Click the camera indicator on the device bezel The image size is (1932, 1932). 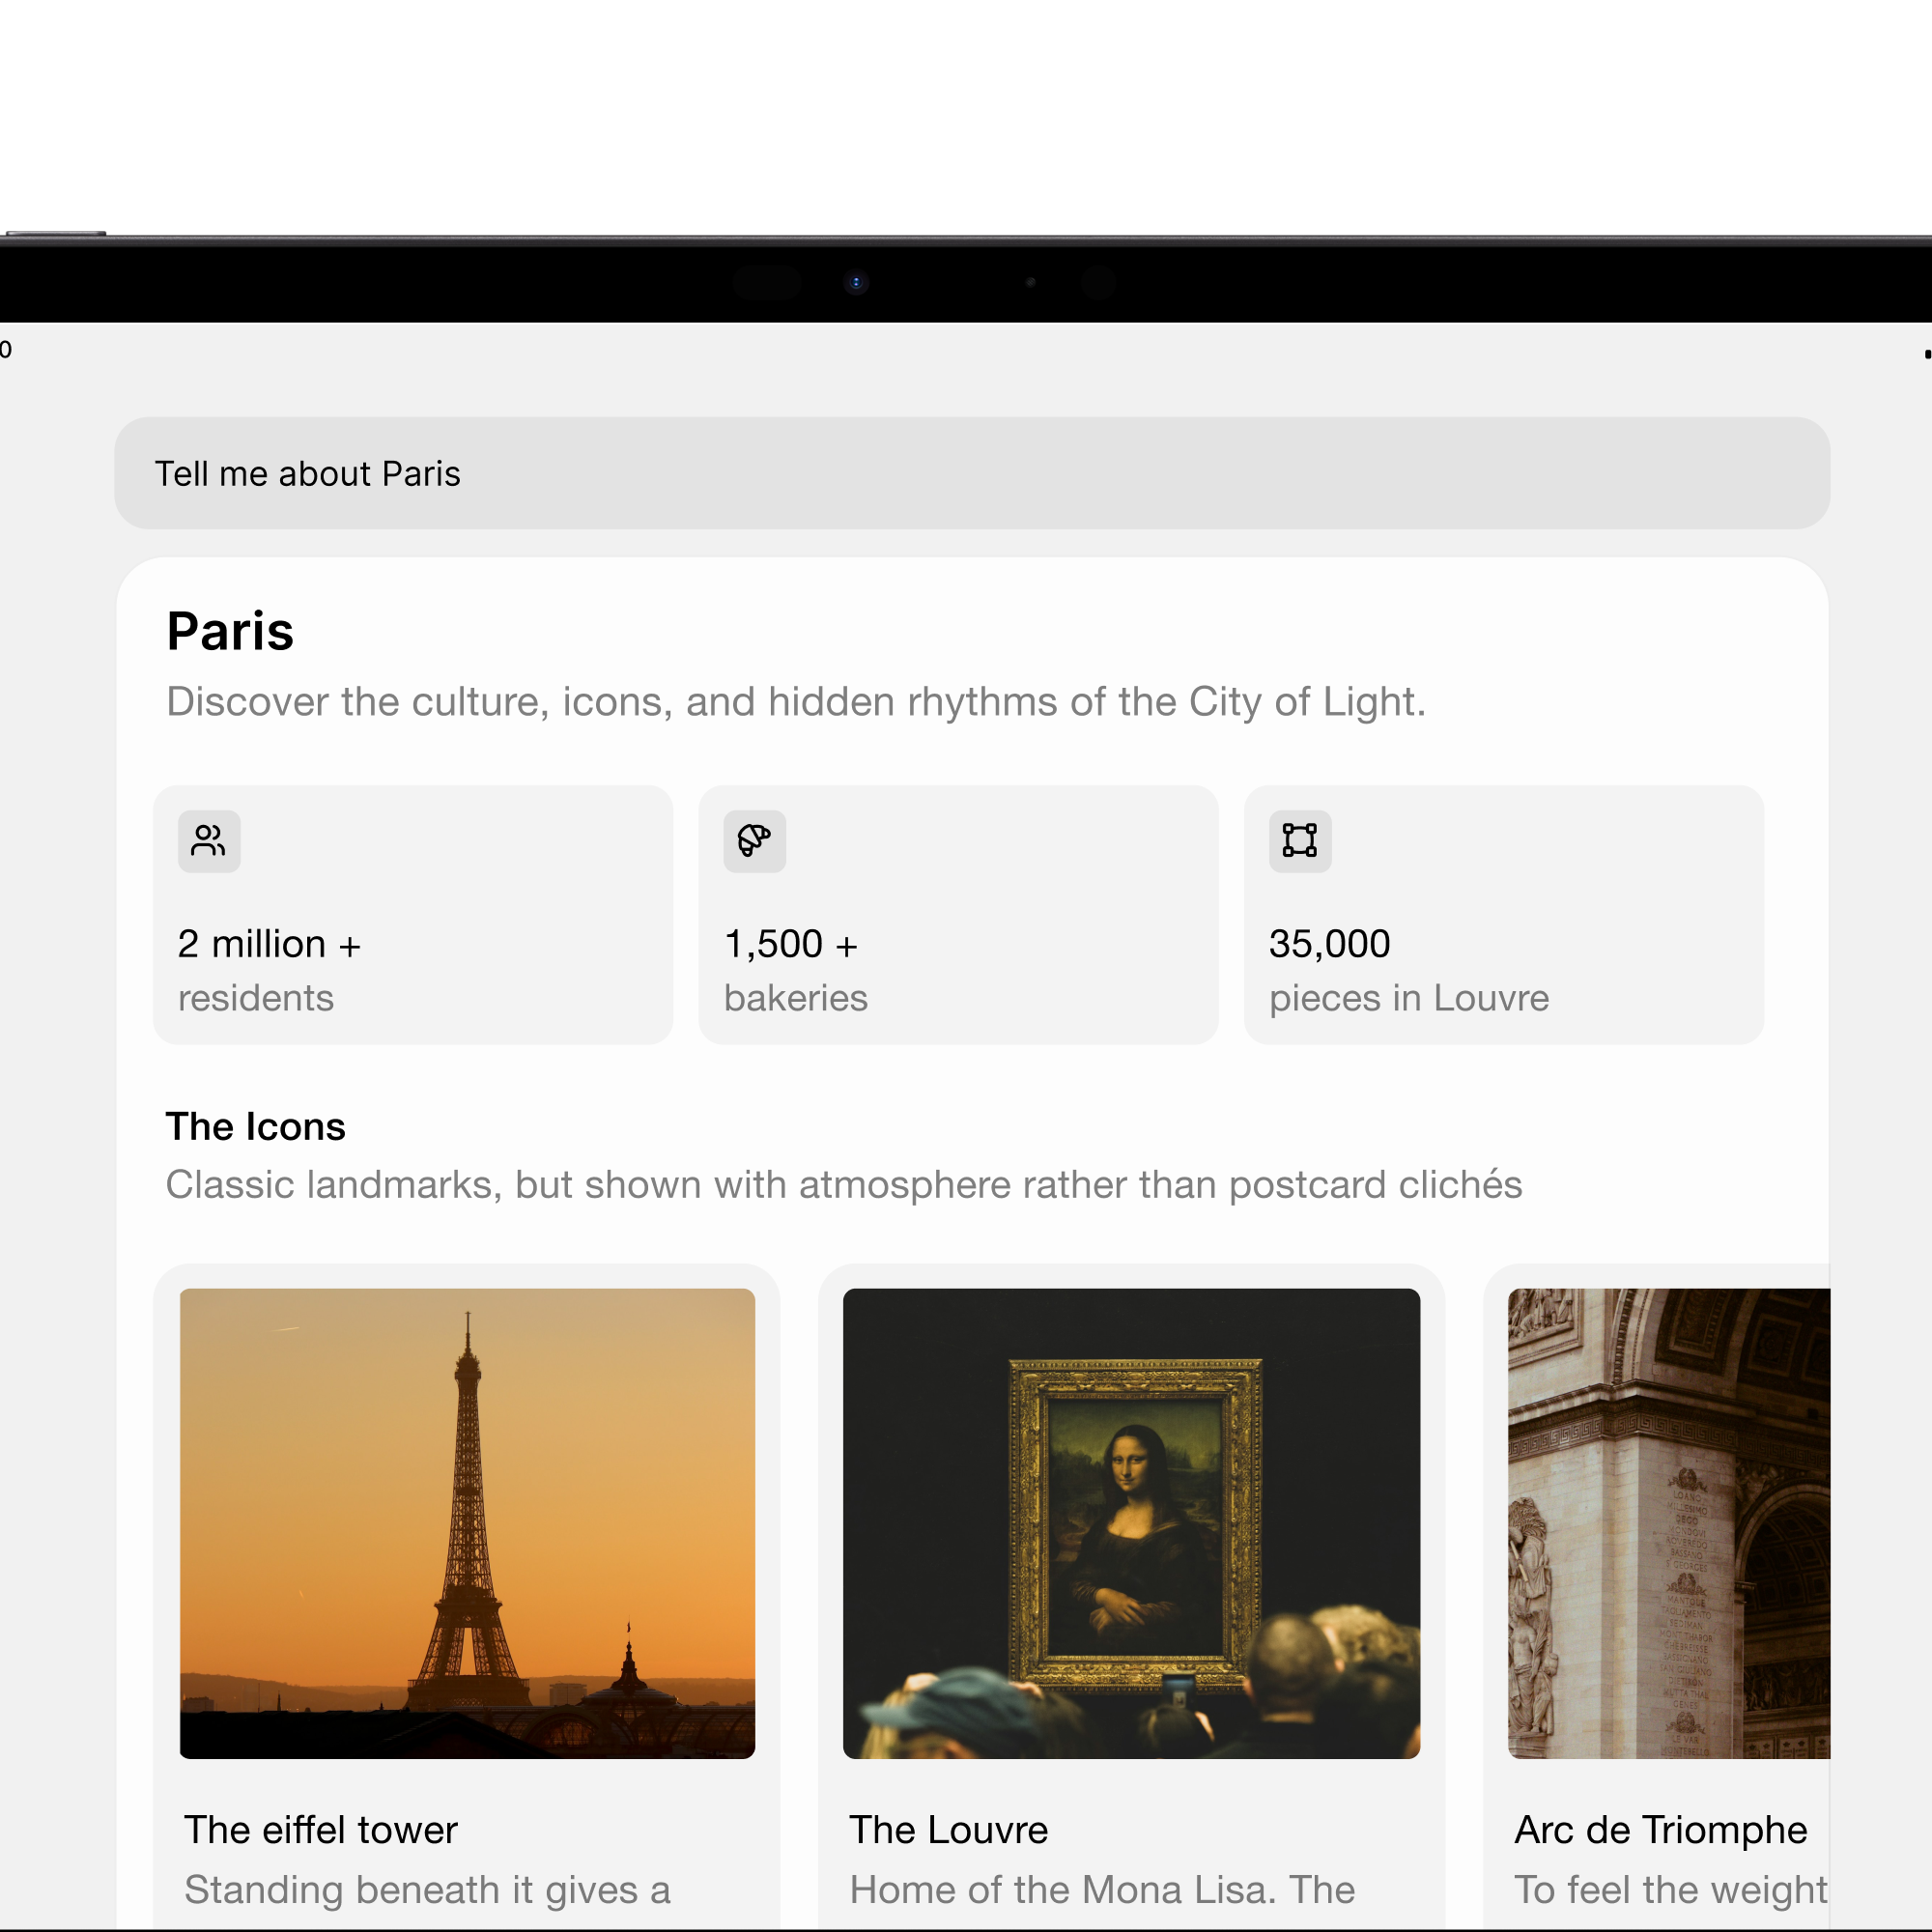tap(856, 282)
